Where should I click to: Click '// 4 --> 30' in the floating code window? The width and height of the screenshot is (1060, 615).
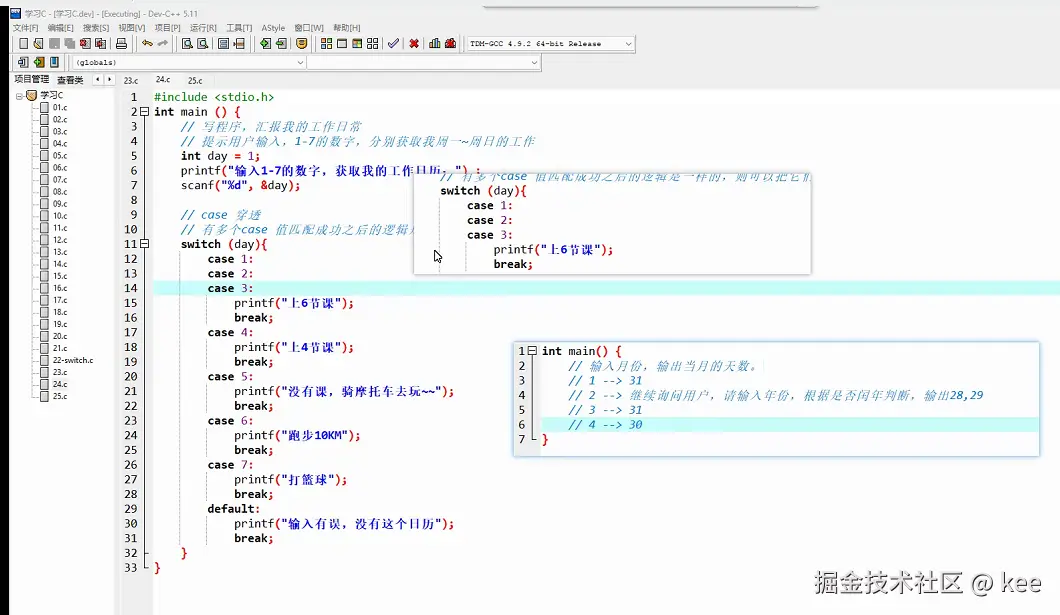click(605, 424)
